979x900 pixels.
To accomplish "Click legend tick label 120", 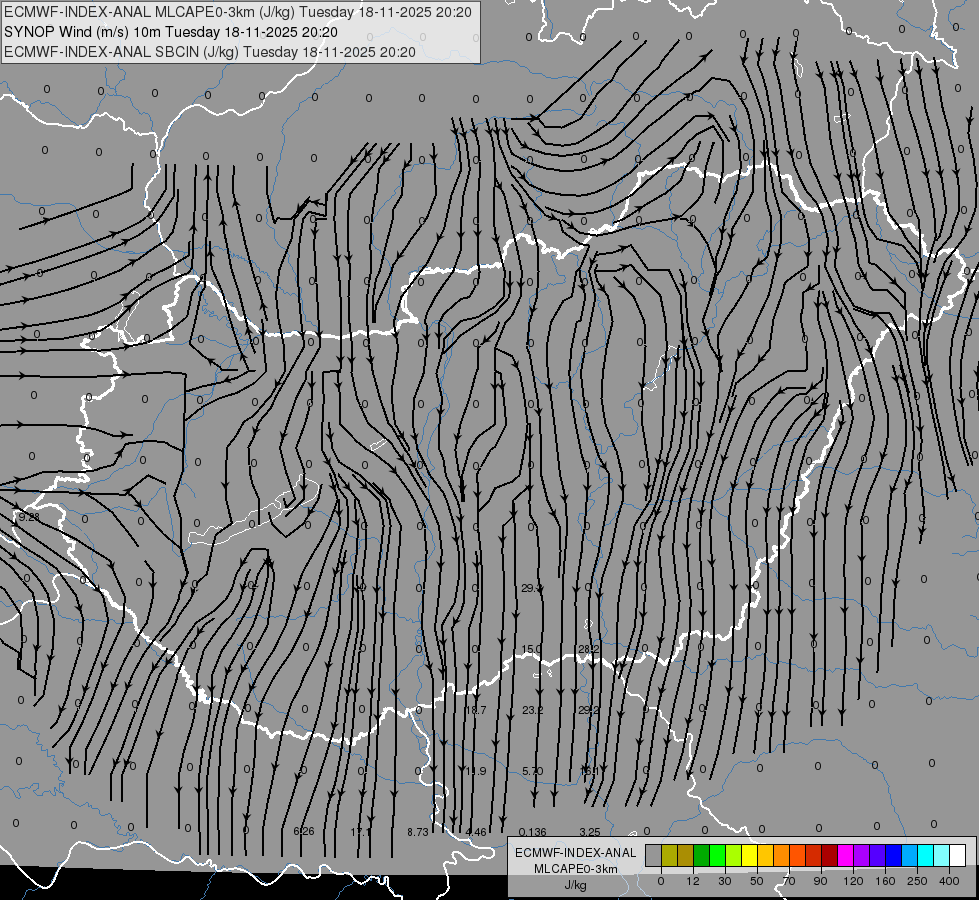I will [854, 881].
